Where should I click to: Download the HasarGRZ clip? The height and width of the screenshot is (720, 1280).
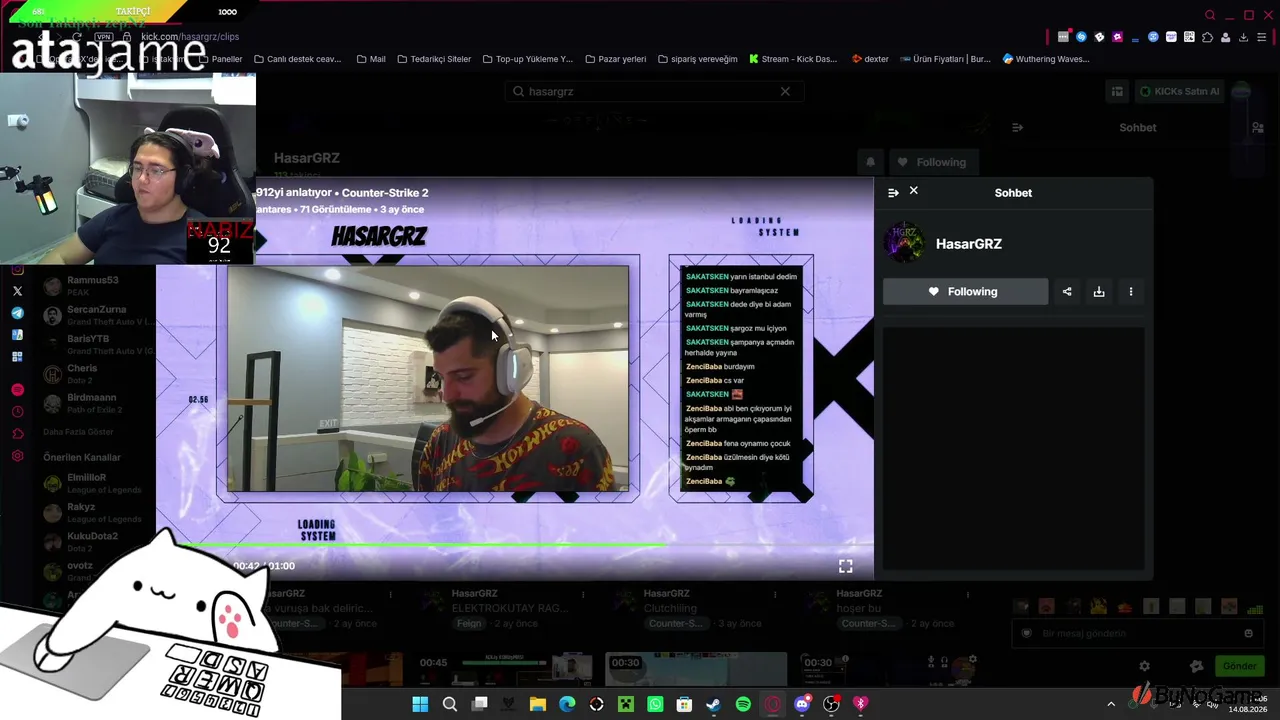[1099, 292]
